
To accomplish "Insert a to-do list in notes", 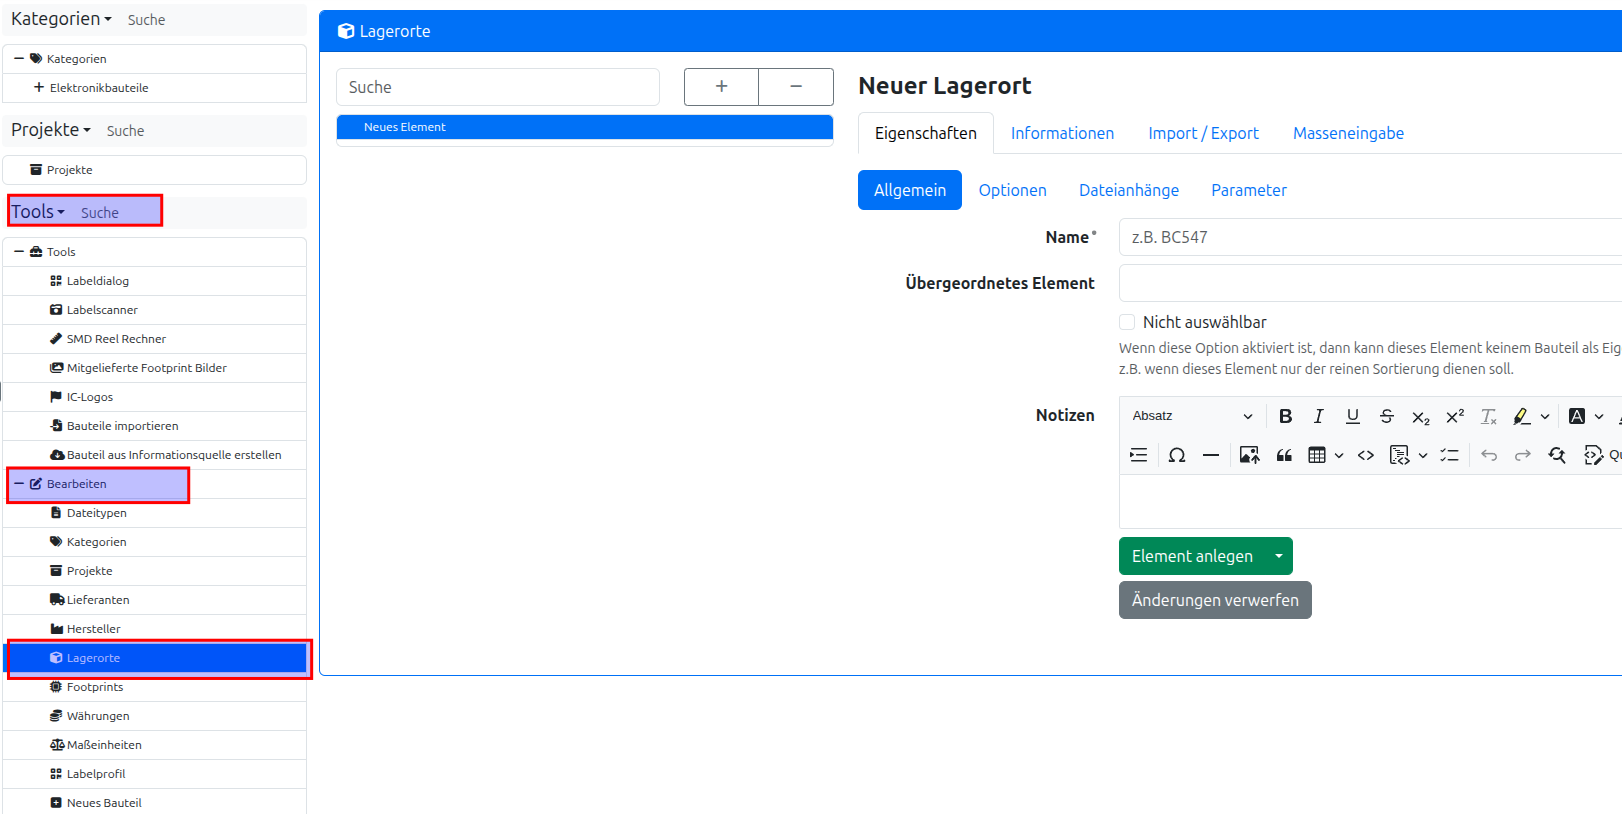I will point(1449,455).
